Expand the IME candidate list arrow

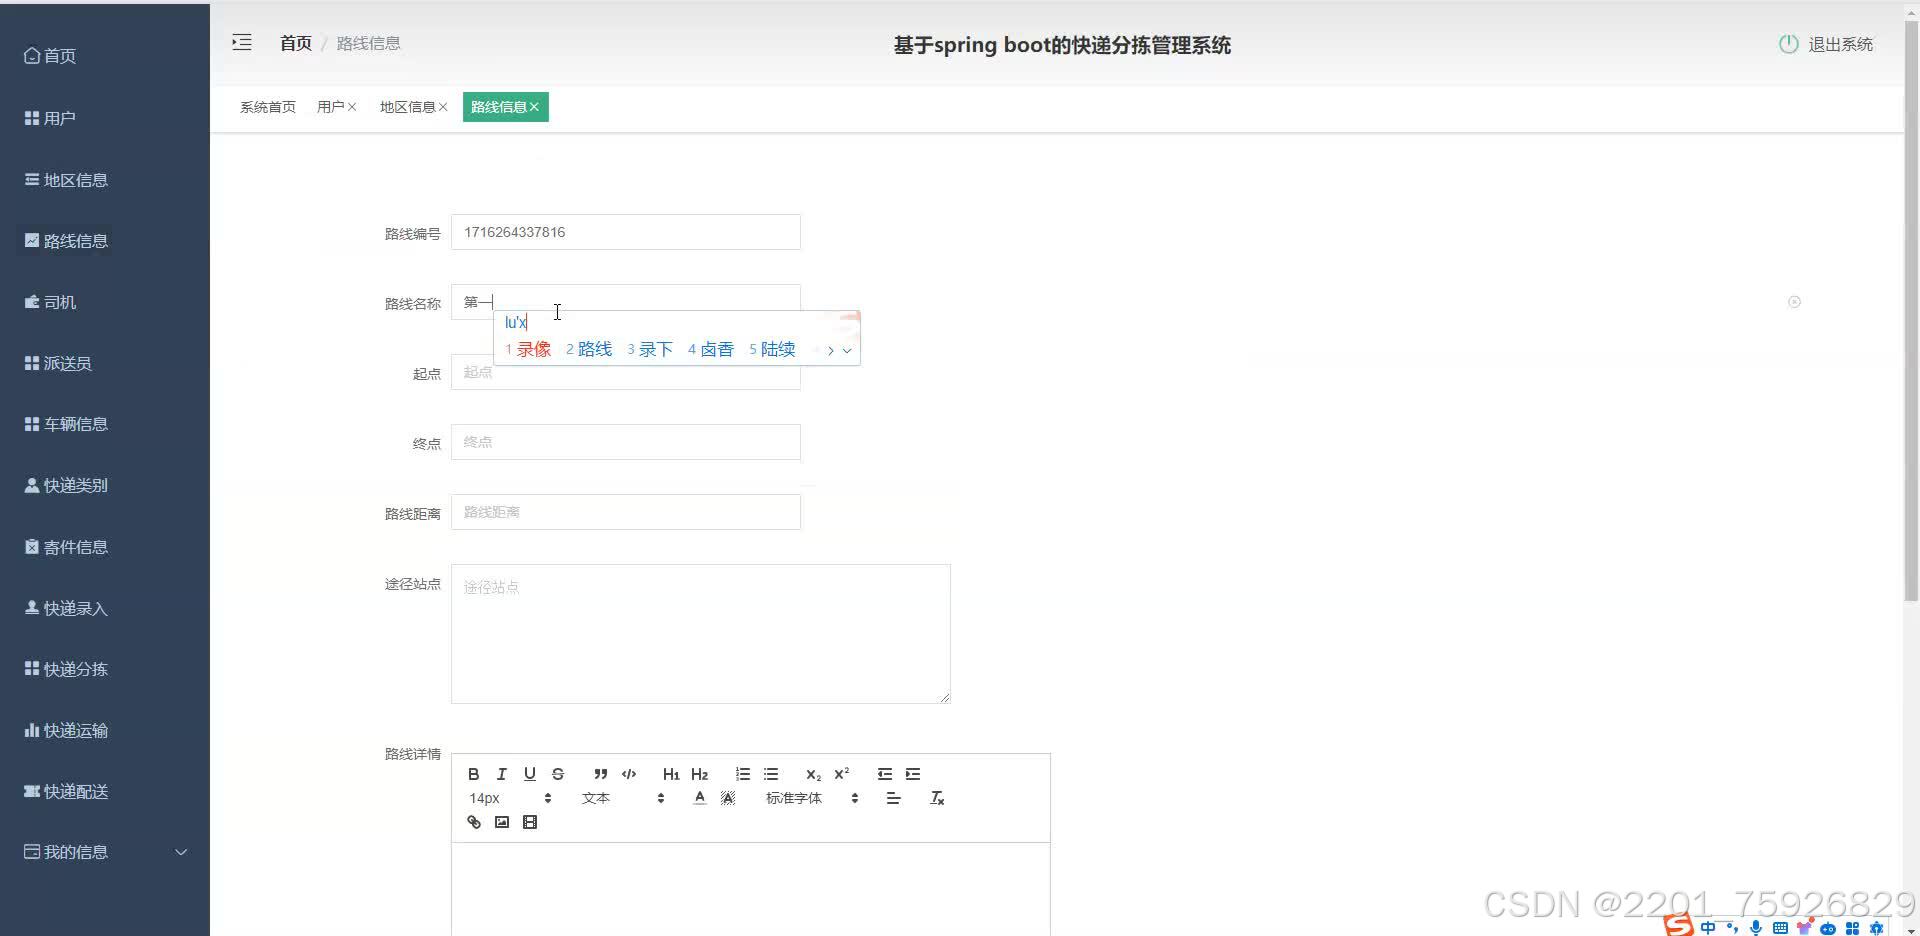(847, 350)
